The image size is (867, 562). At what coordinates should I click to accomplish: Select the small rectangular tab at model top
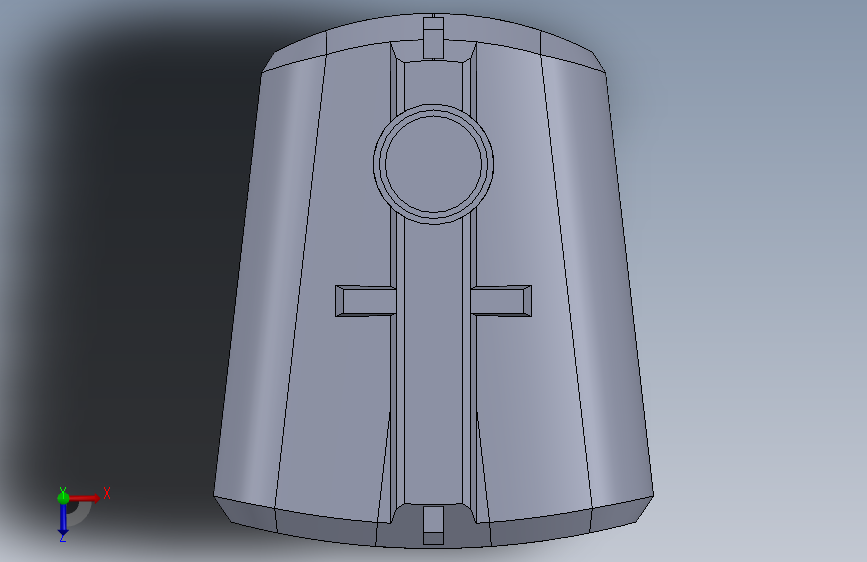434,38
